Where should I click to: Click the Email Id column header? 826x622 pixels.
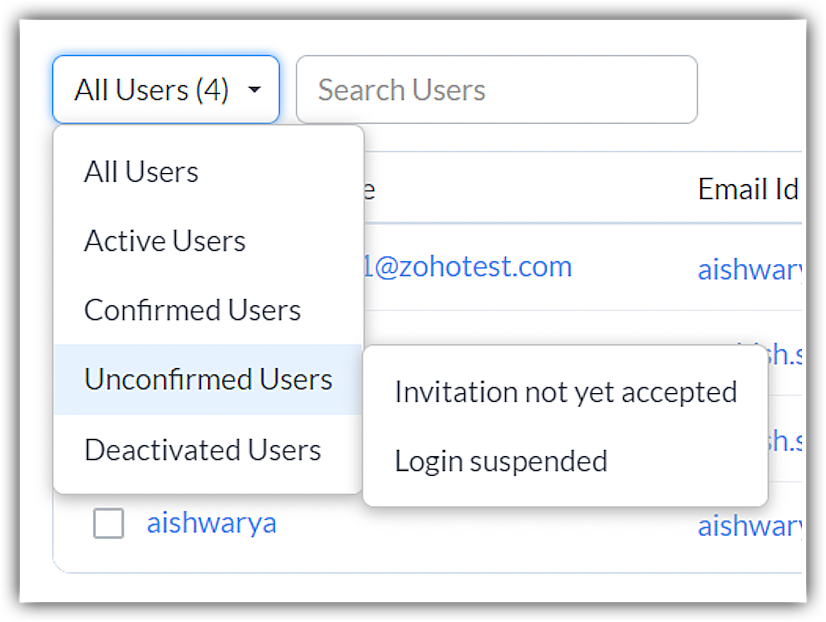click(747, 189)
